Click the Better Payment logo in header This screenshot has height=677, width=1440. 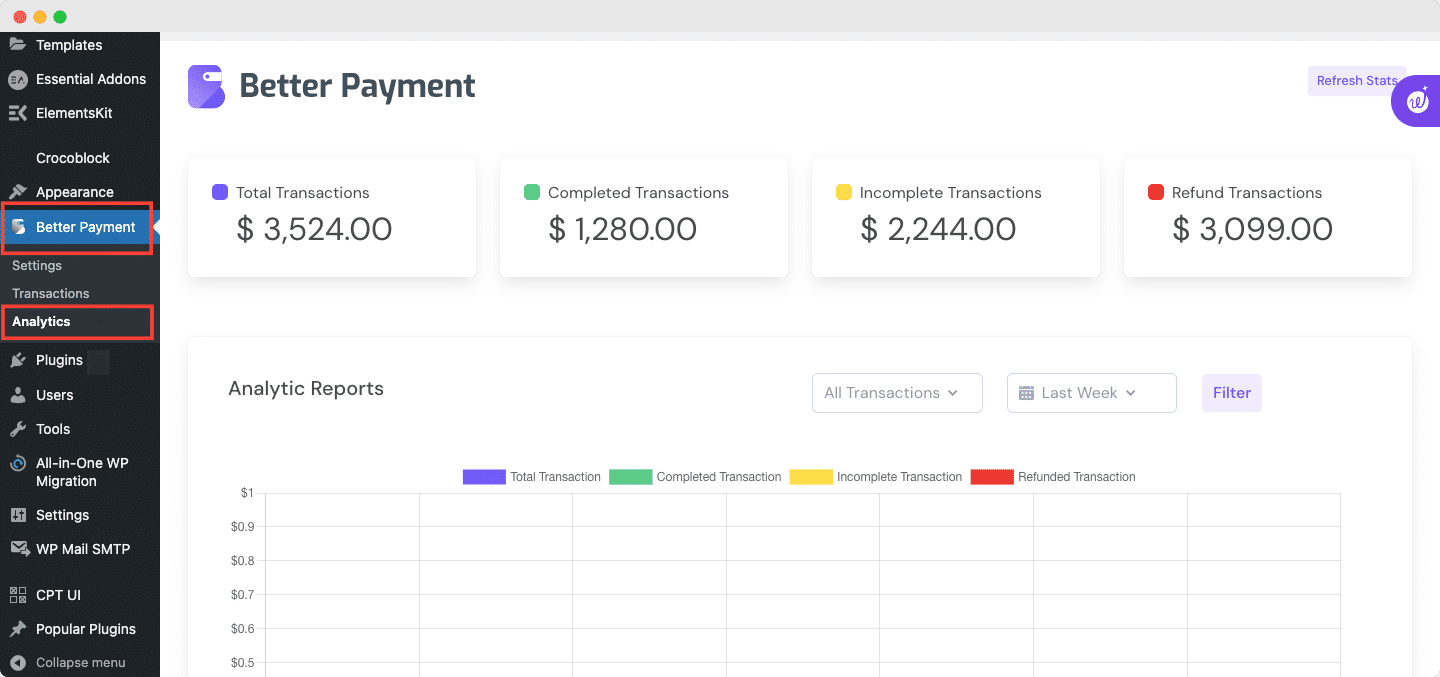[206, 86]
